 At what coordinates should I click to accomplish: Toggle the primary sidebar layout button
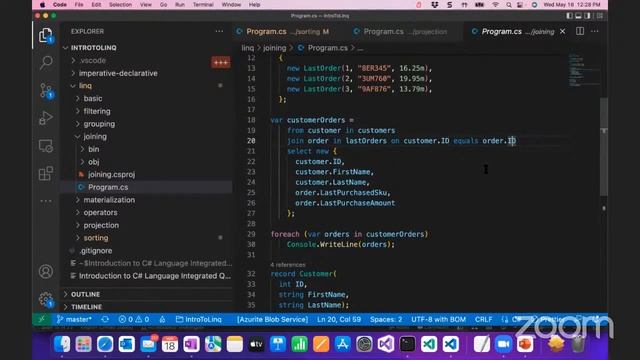tap(569, 16)
